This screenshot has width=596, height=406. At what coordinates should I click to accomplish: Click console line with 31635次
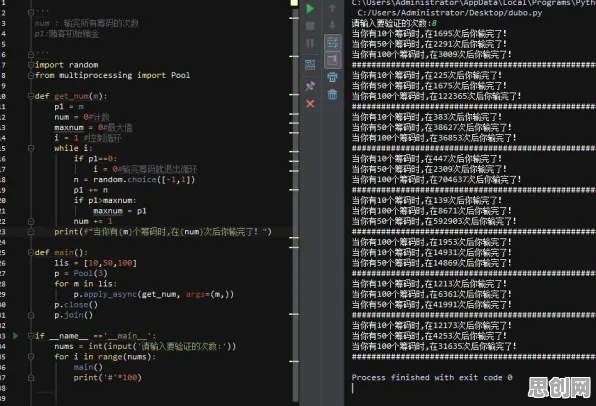click(x=434, y=346)
